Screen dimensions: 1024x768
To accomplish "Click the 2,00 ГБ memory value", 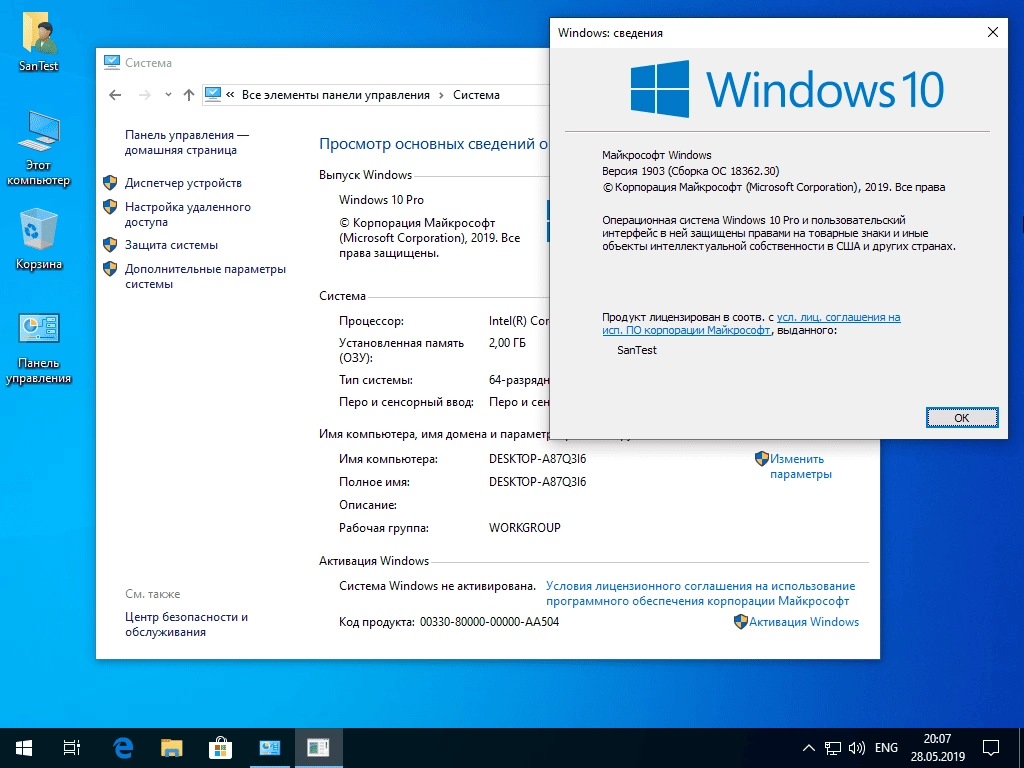I will point(507,343).
